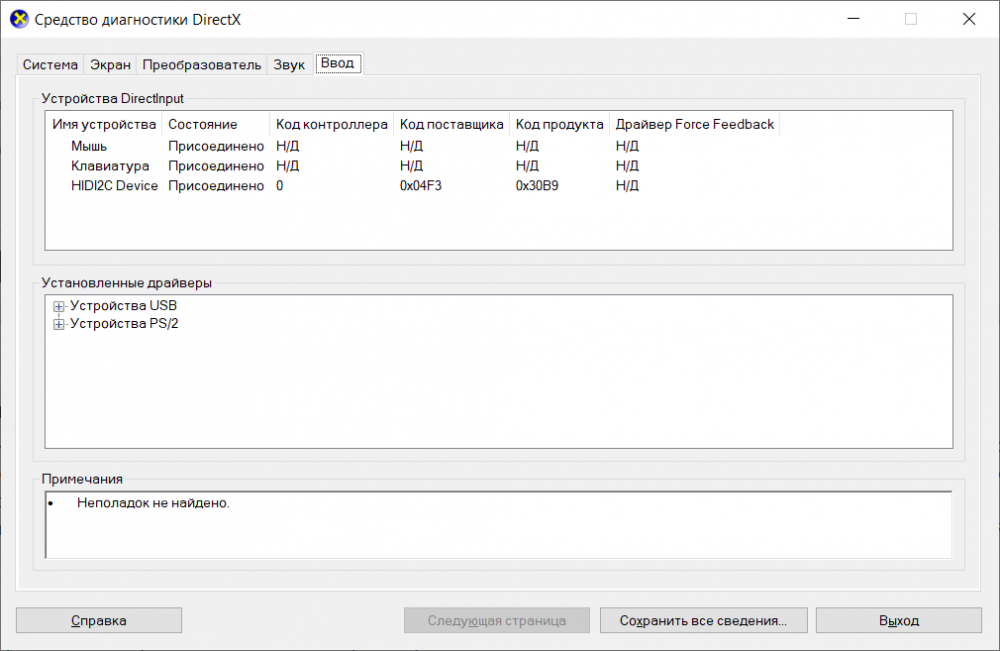Click Сохранить все сведения button
This screenshot has width=1000, height=651.
click(x=703, y=620)
